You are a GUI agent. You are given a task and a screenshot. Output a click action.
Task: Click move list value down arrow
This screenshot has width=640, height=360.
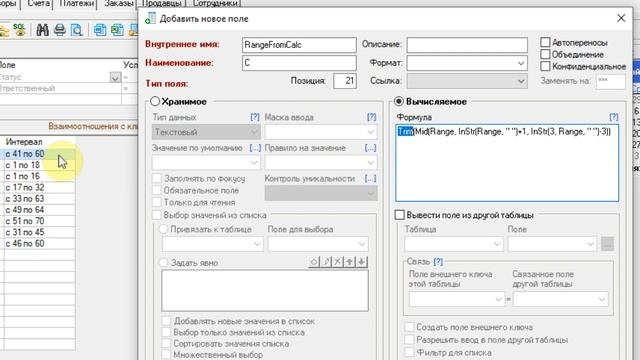(361, 262)
